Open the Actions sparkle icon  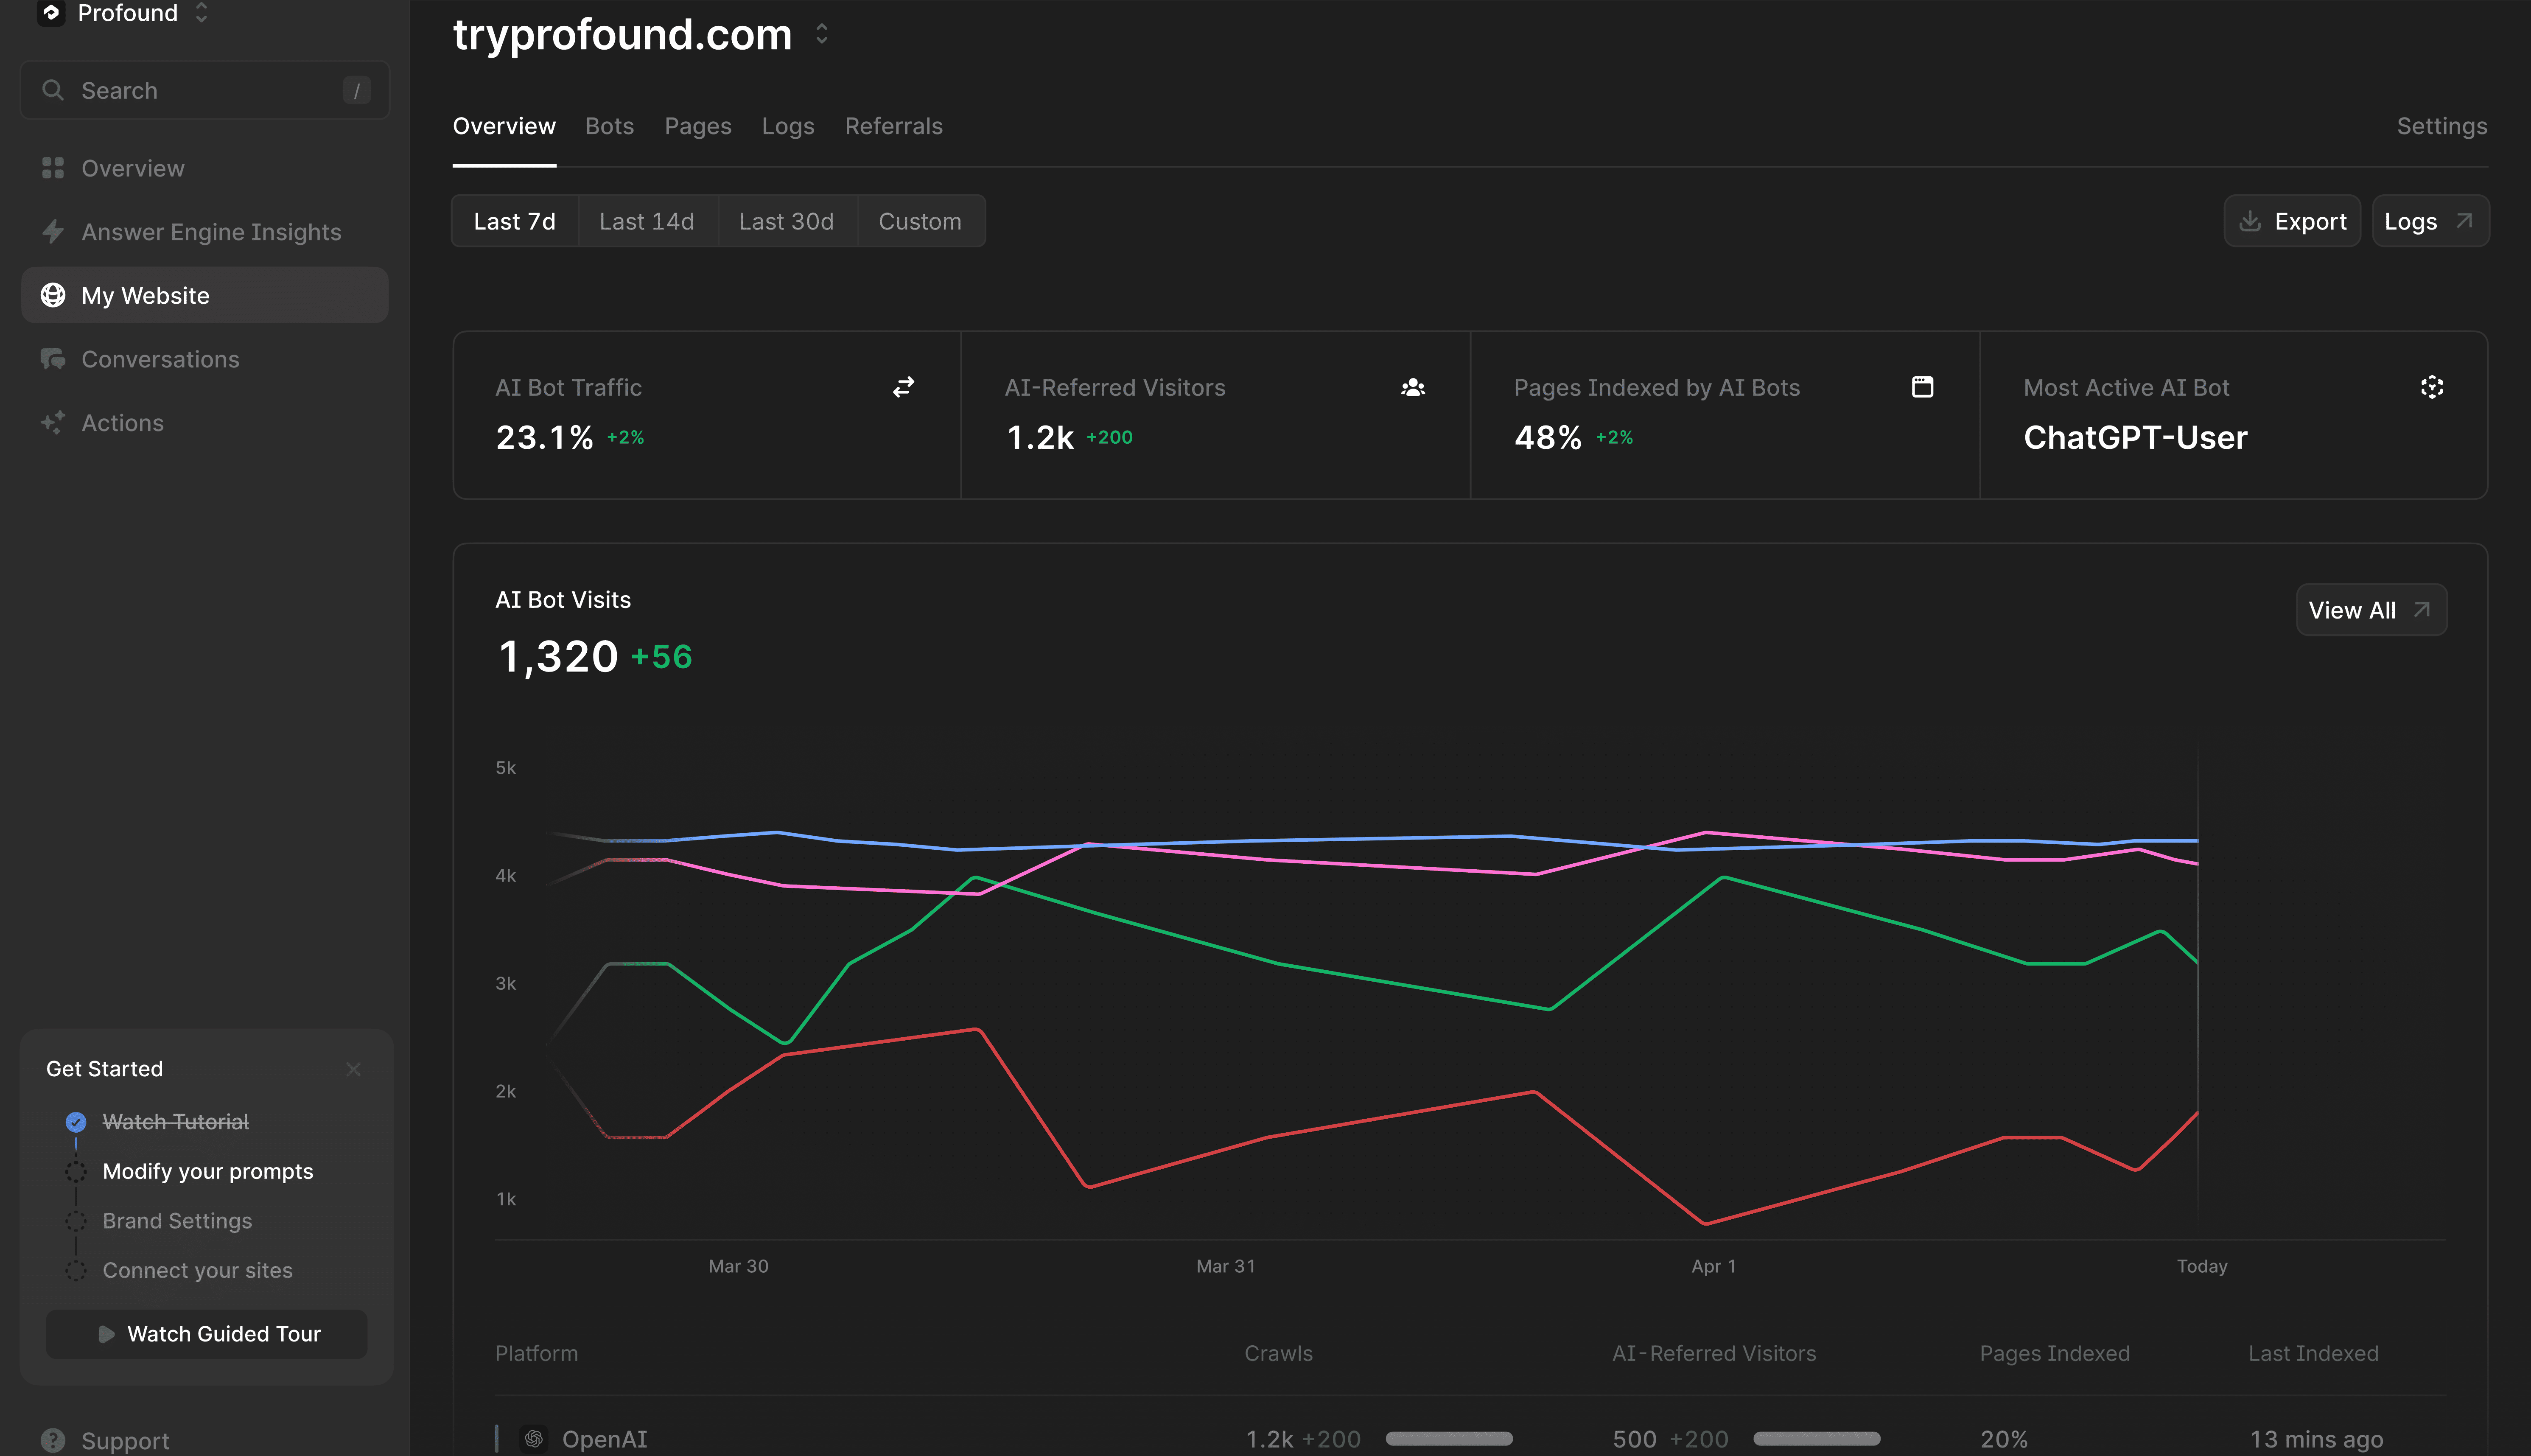53,422
